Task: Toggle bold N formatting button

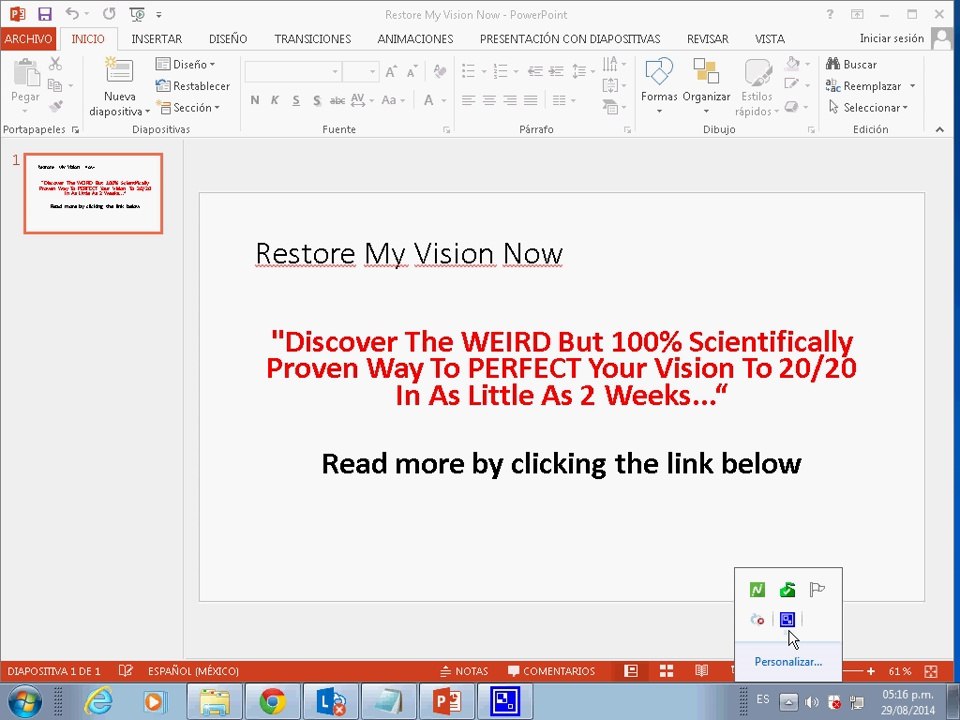Action: coord(255,100)
